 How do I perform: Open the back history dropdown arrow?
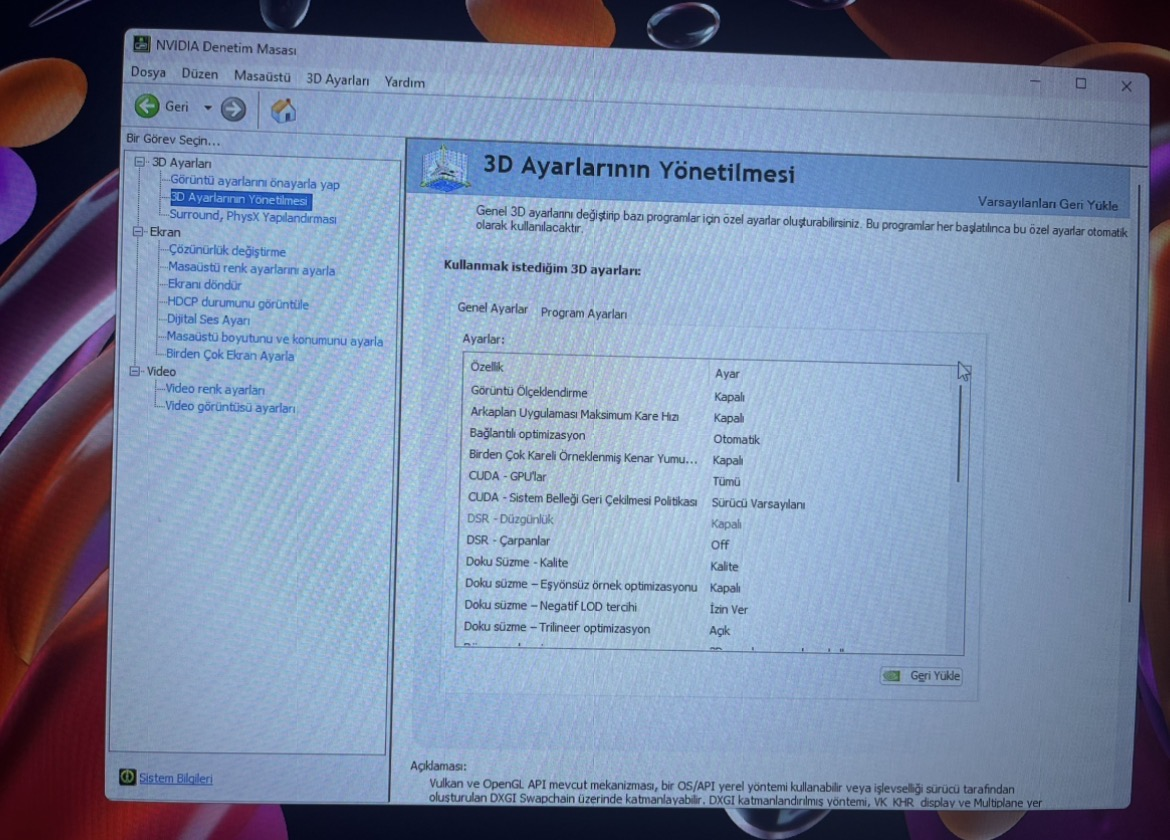207,107
